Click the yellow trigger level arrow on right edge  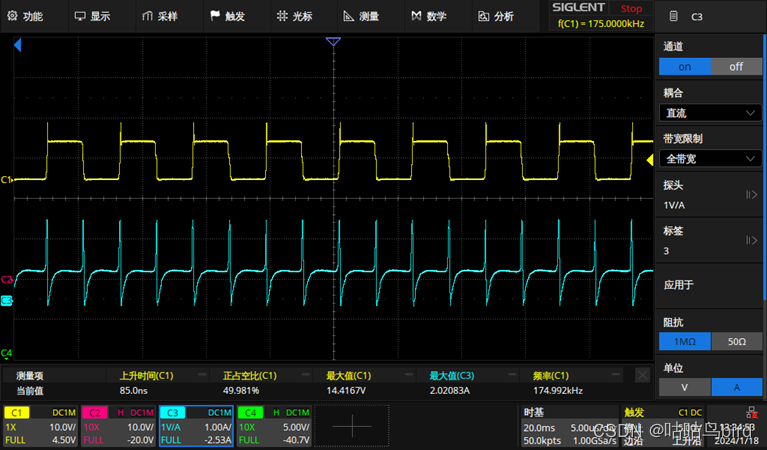[650, 160]
